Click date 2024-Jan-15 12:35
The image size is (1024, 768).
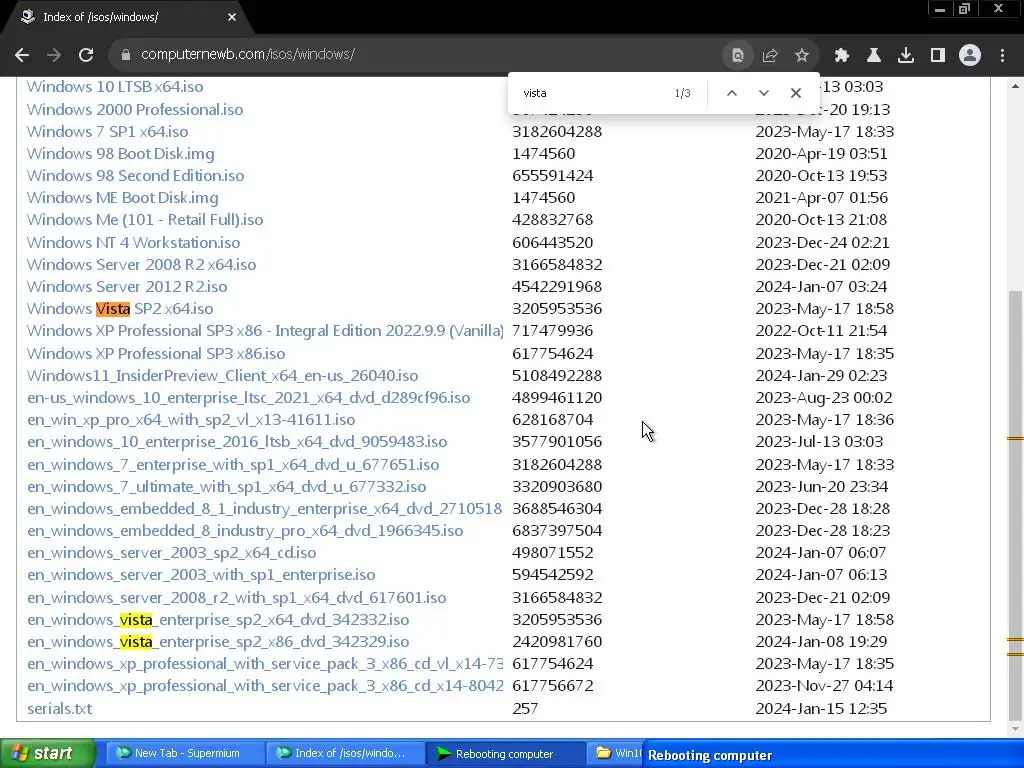pyautogui.click(x=821, y=709)
